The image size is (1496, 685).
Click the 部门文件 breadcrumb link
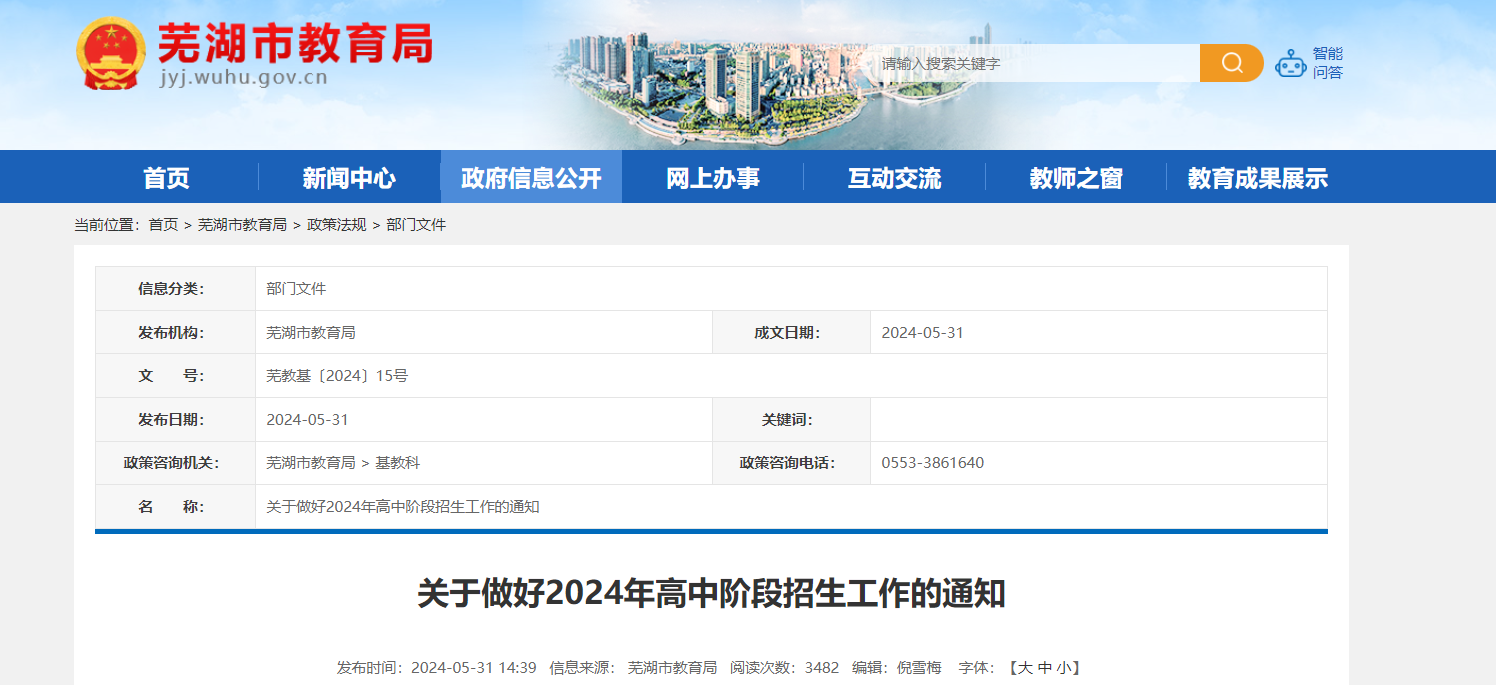416,225
